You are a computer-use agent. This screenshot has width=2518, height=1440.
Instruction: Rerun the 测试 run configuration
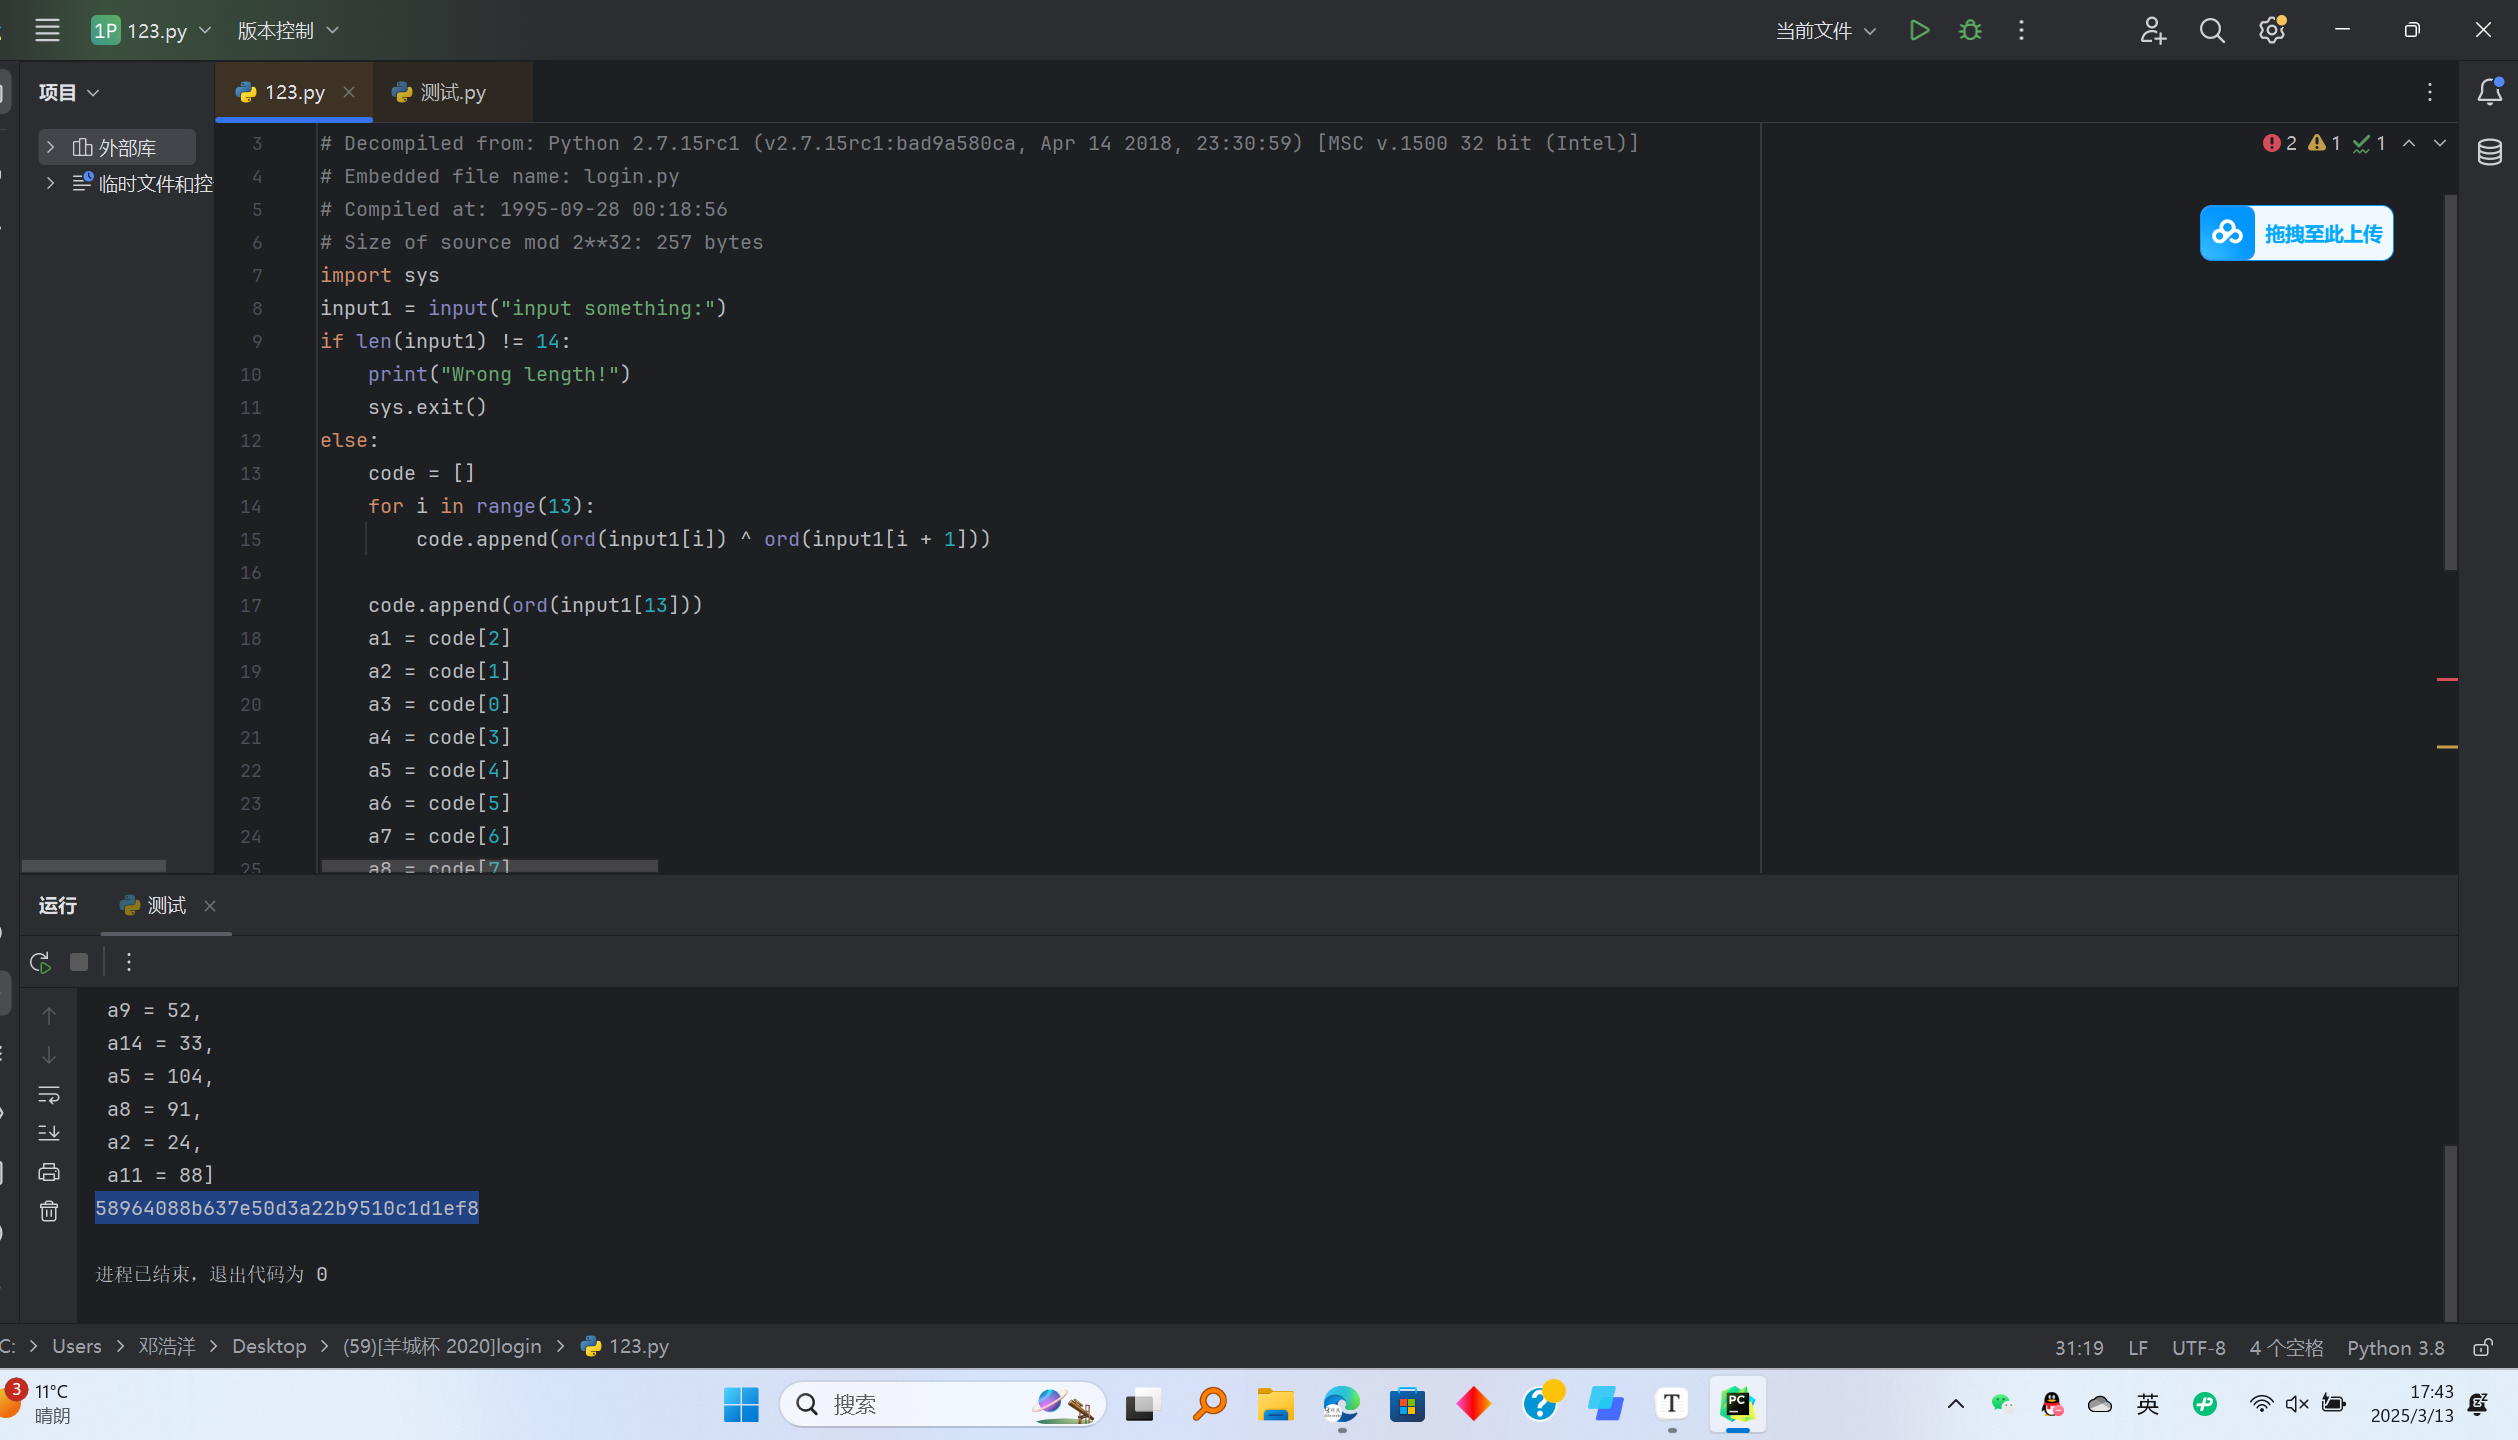[40, 962]
